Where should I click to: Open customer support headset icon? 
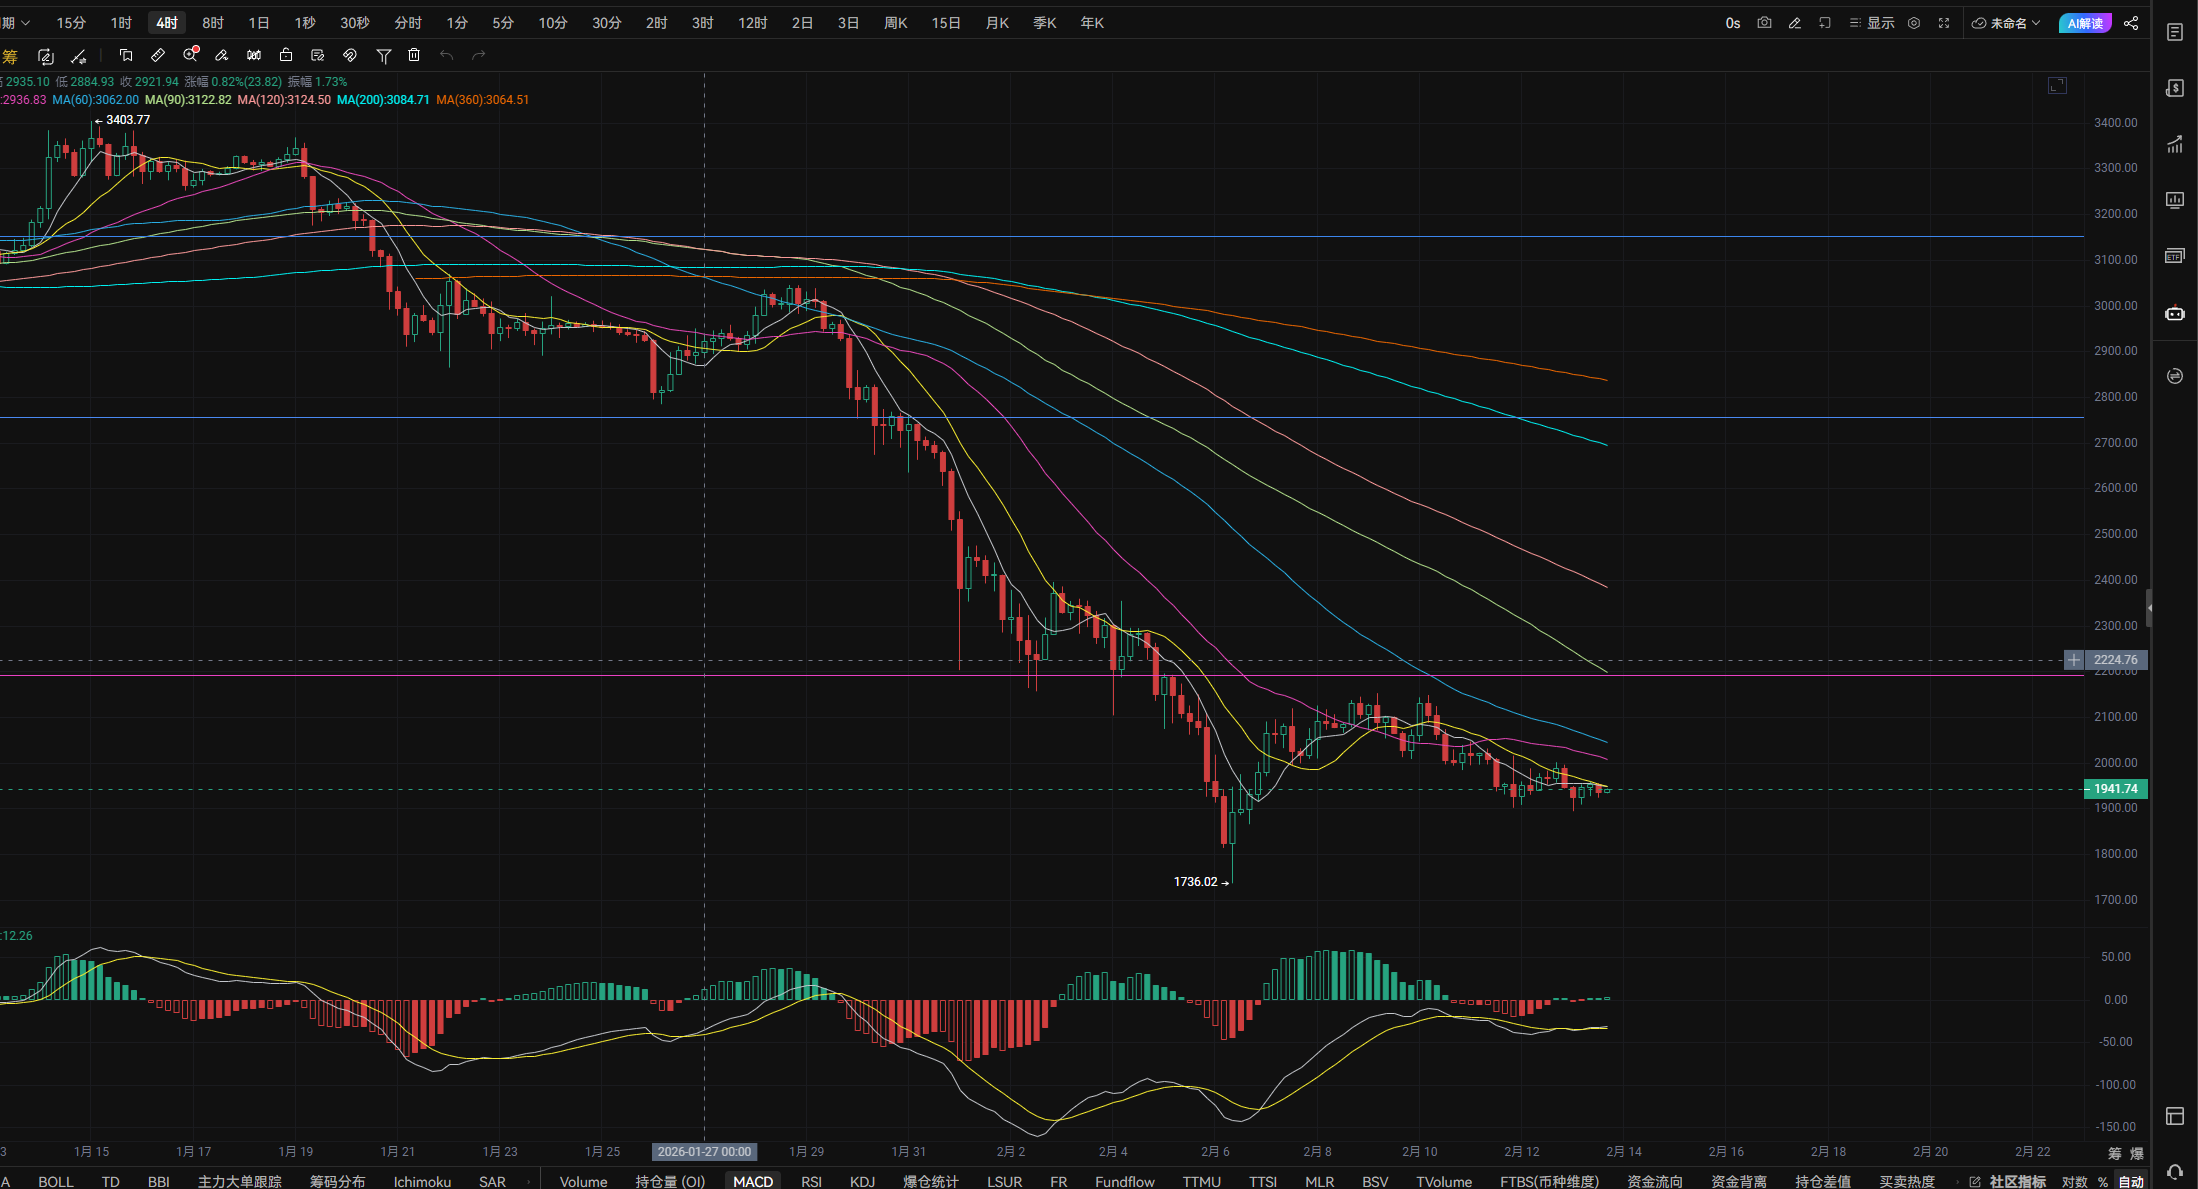2174,1171
